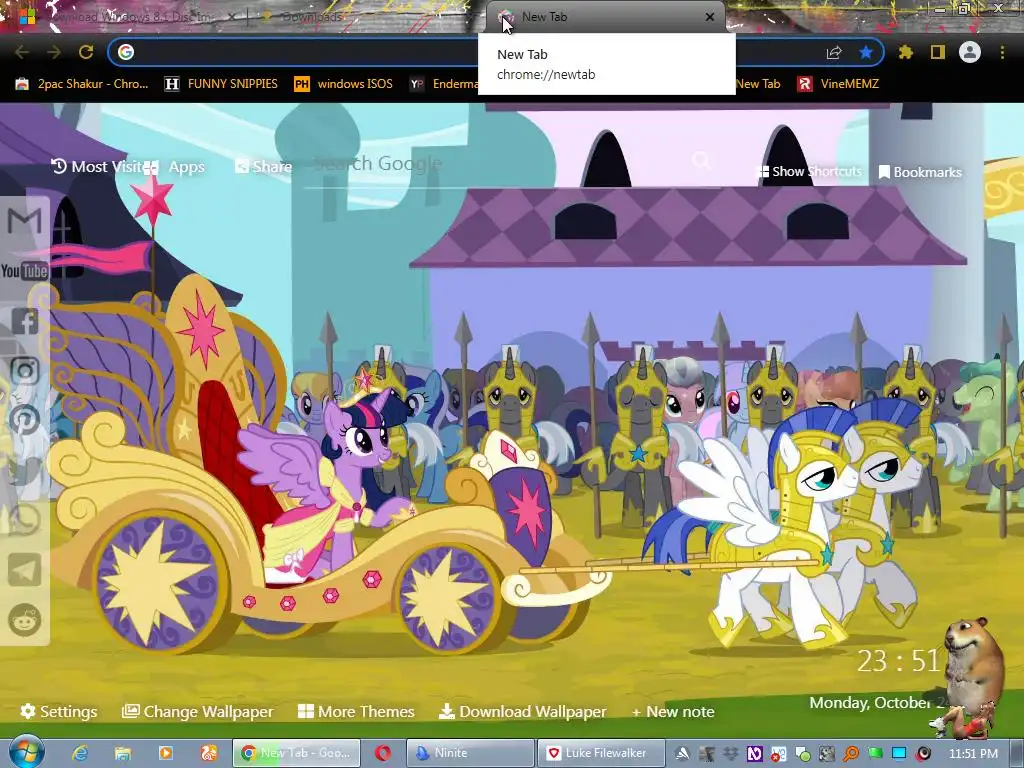Open the Bookmarks panel on the page
1024x768 pixels.
[920, 172]
